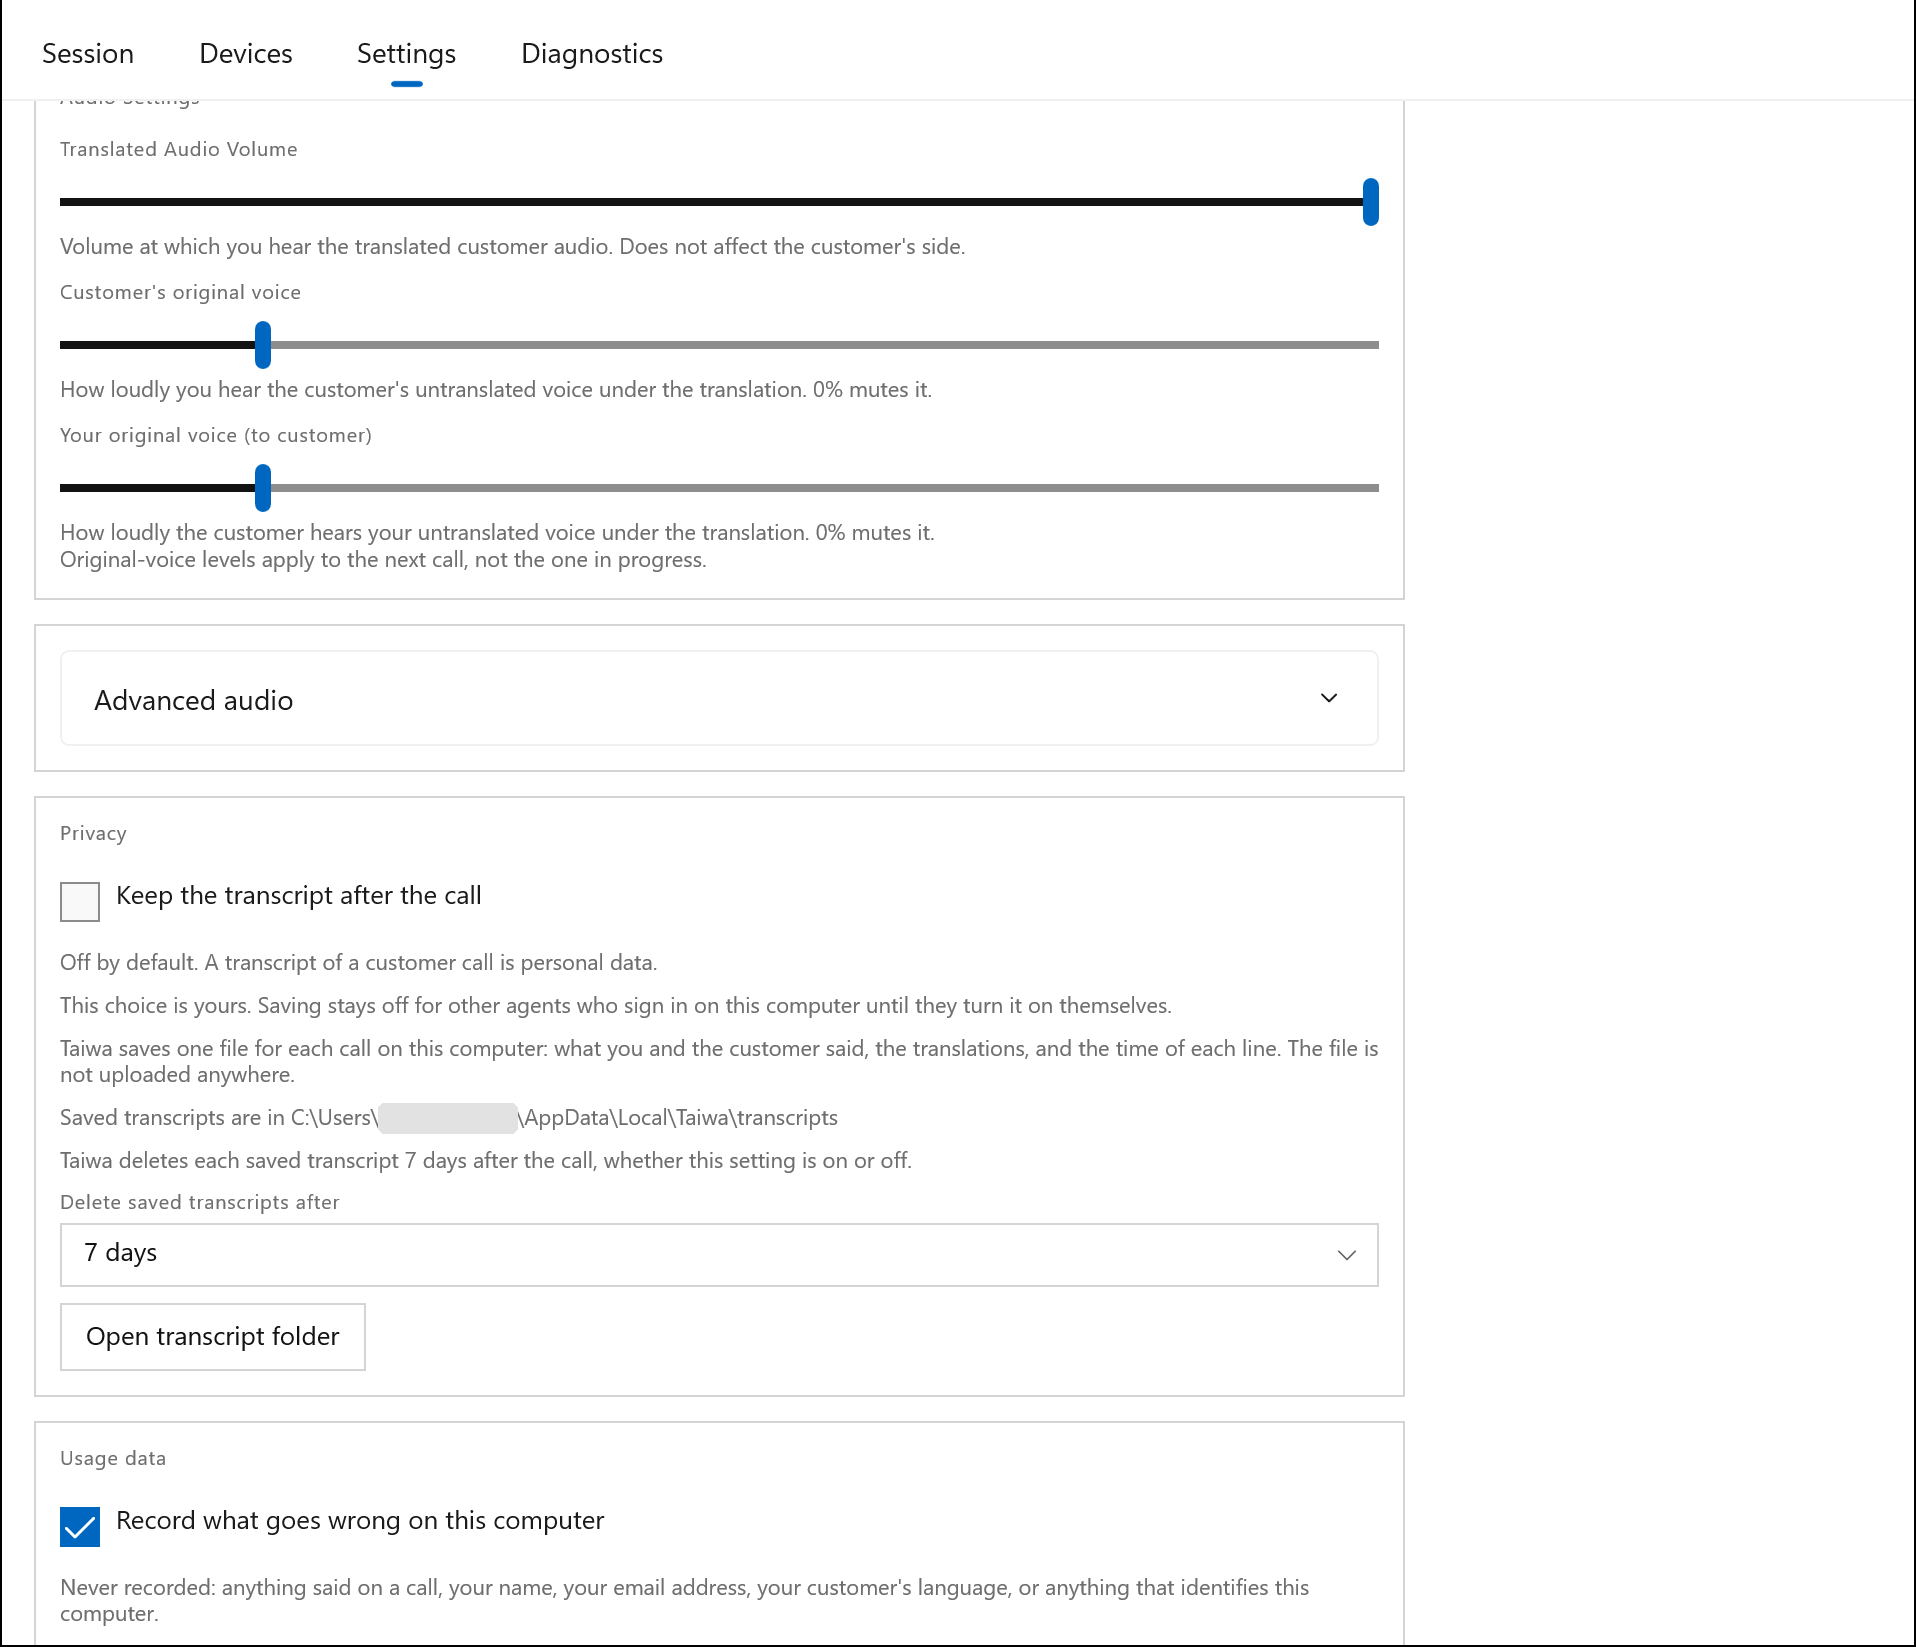Switch to the Session tab
Viewport: 1916px width, 1647px height.
click(x=88, y=54)
